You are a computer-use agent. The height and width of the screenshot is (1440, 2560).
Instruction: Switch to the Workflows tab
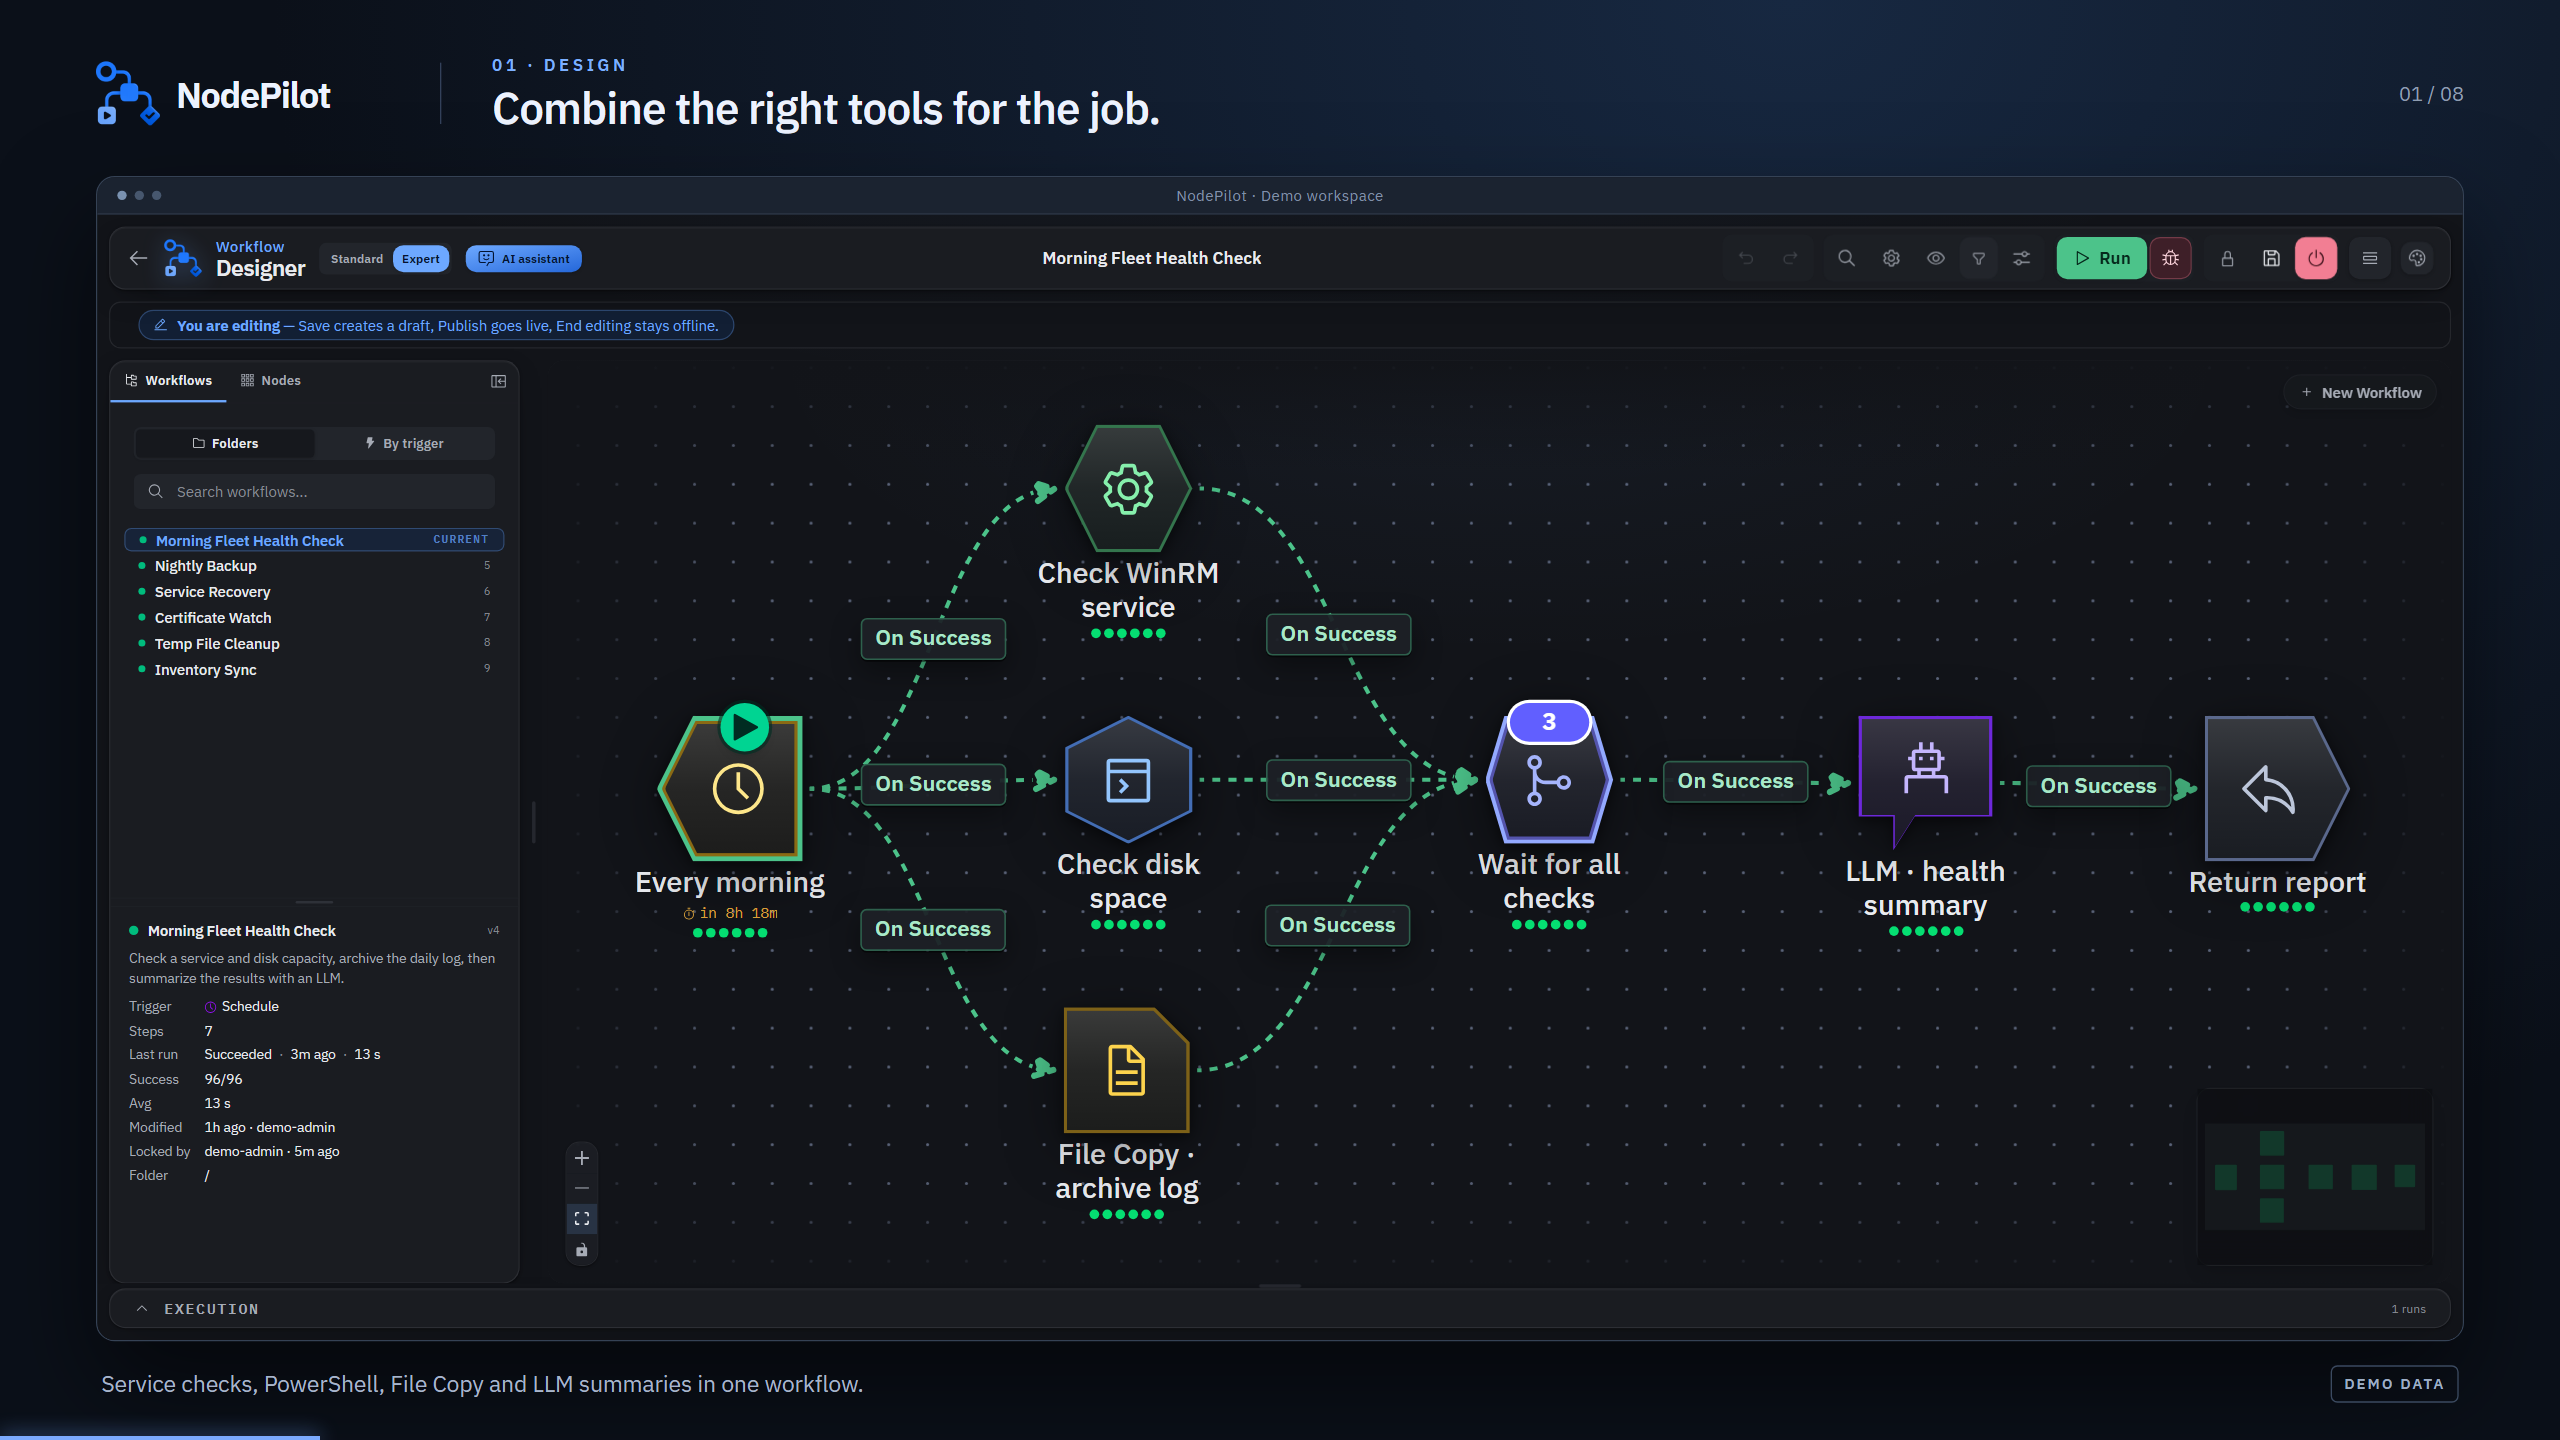168,380
